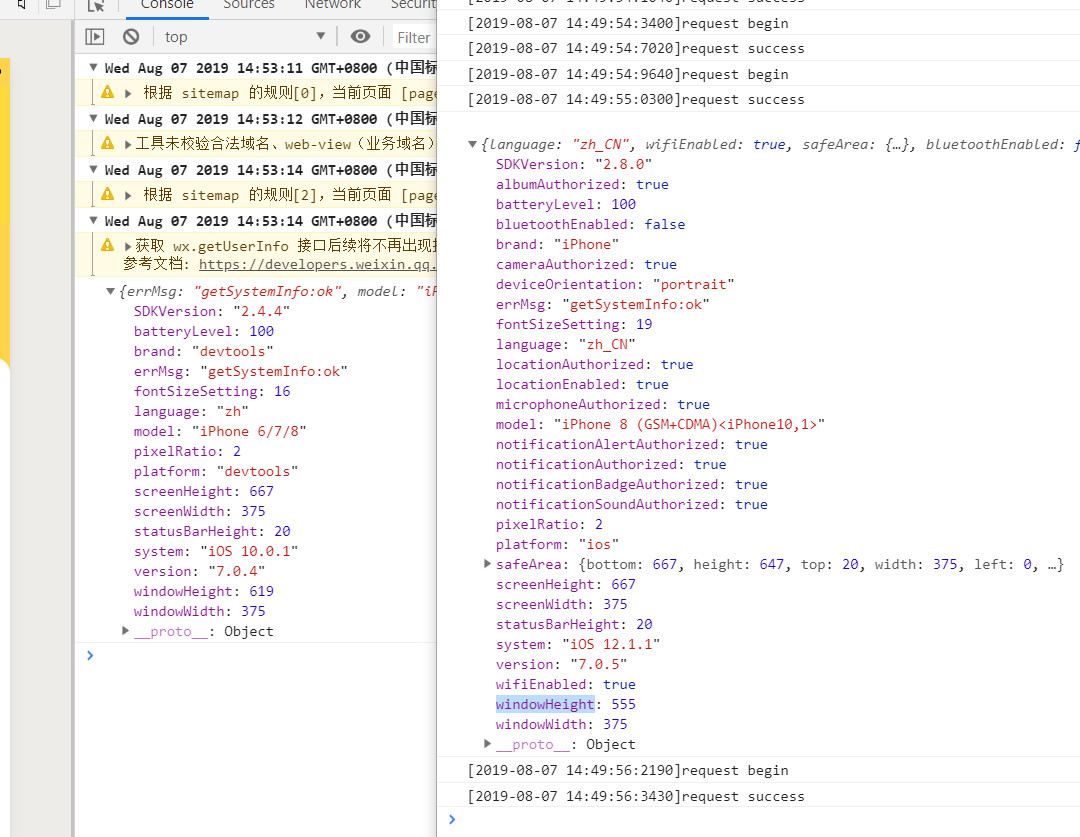Click the warning icon on sitemap rule [0]
Viewport: 1080px width, 837px height.
pos(107,92)
